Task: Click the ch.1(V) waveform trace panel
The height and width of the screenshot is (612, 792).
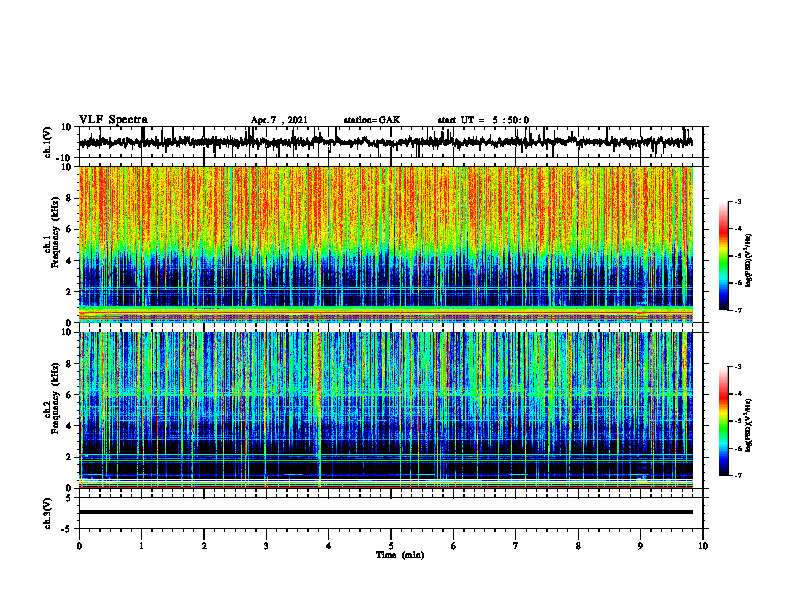Action: click(x=391, y=142)
